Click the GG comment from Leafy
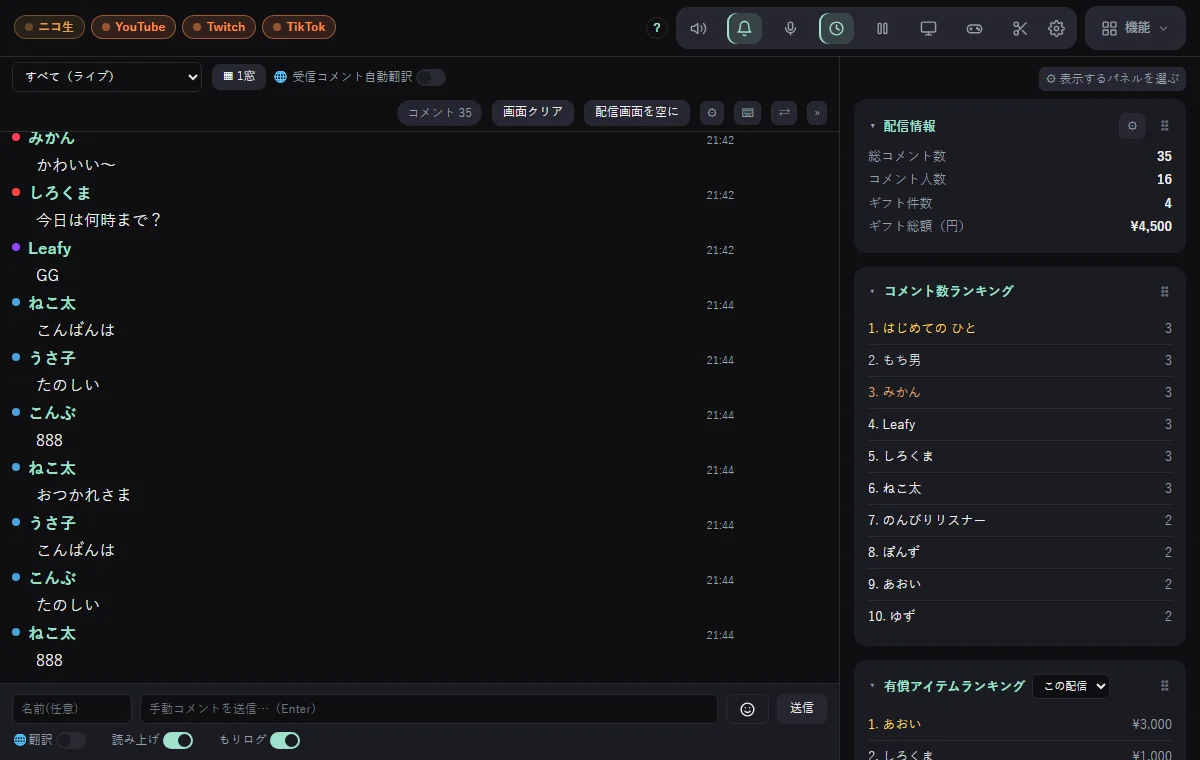 pos(48,275)
